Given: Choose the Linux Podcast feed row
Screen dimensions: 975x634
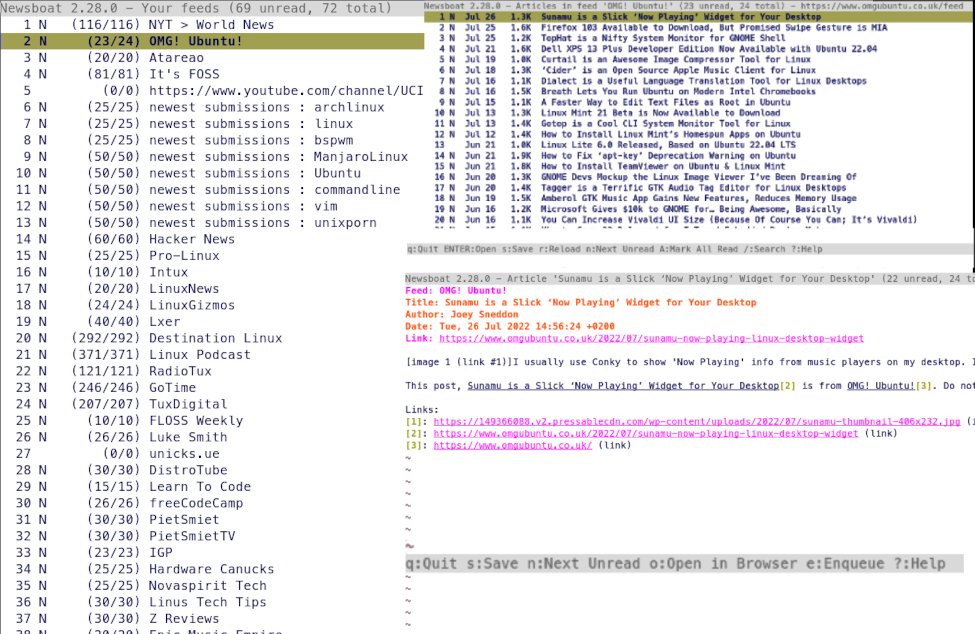Looking at the screenshot, I should 203,355.
